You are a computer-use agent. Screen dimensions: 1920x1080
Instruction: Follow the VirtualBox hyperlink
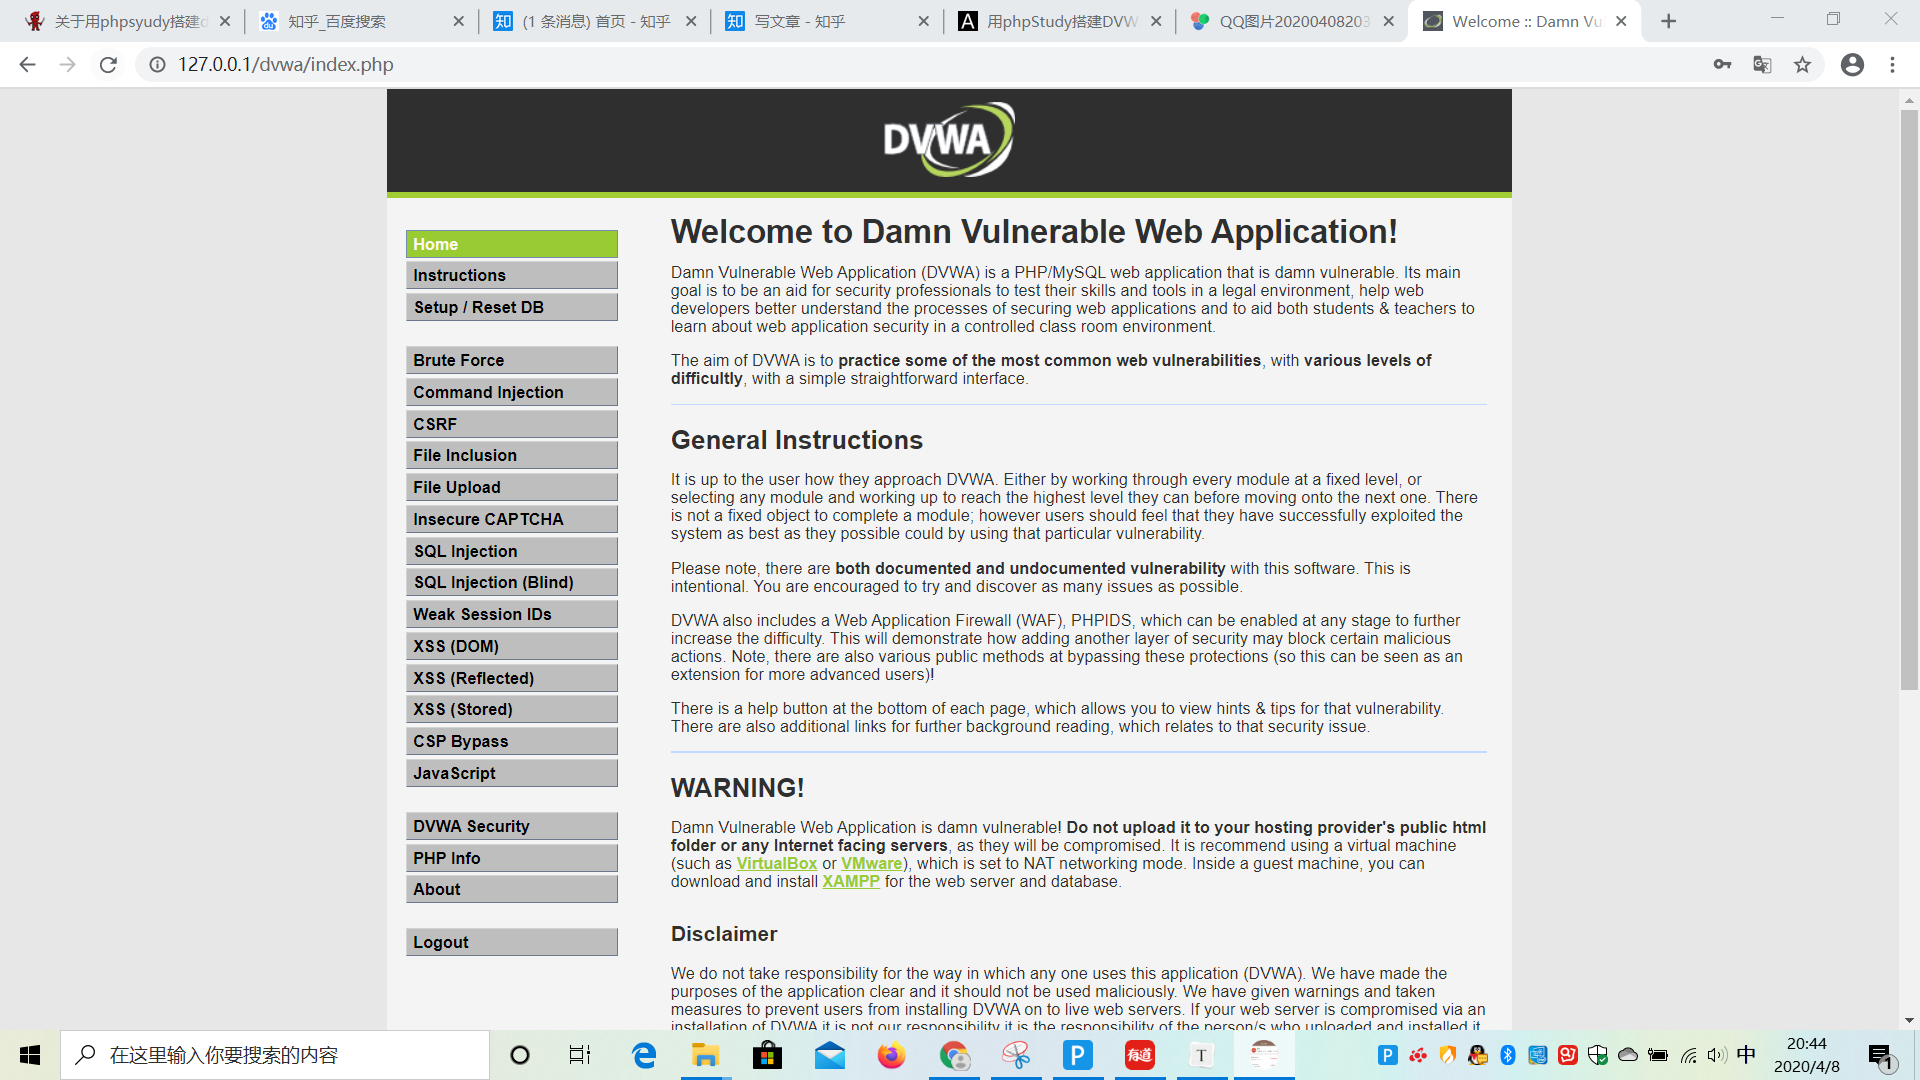[x=776, y=864]
